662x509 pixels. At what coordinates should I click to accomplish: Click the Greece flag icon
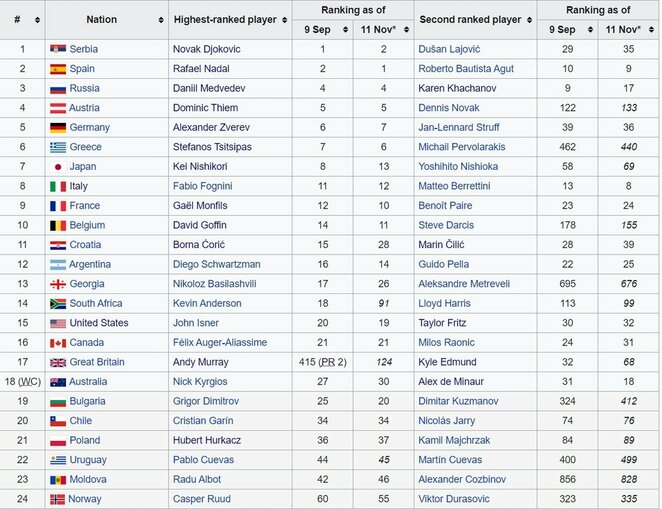click(x=58, y=147)
